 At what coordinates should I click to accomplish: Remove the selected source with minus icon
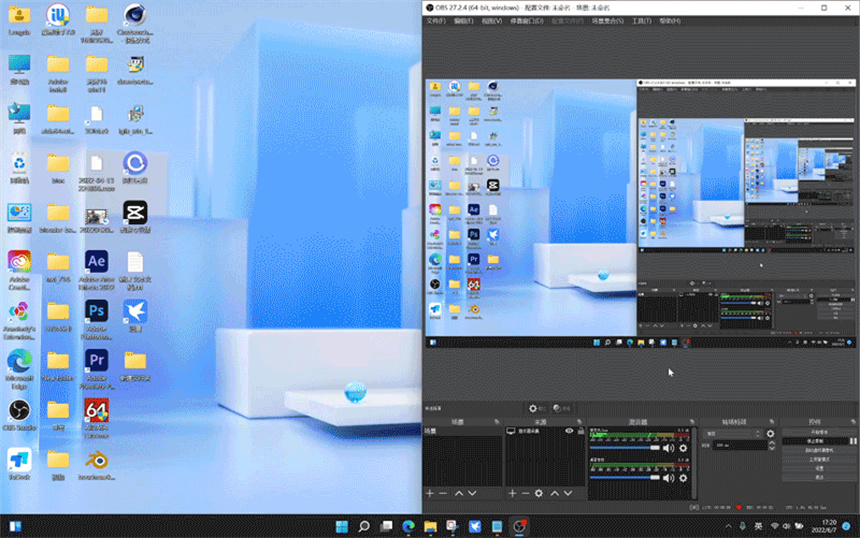click(526, 493)
